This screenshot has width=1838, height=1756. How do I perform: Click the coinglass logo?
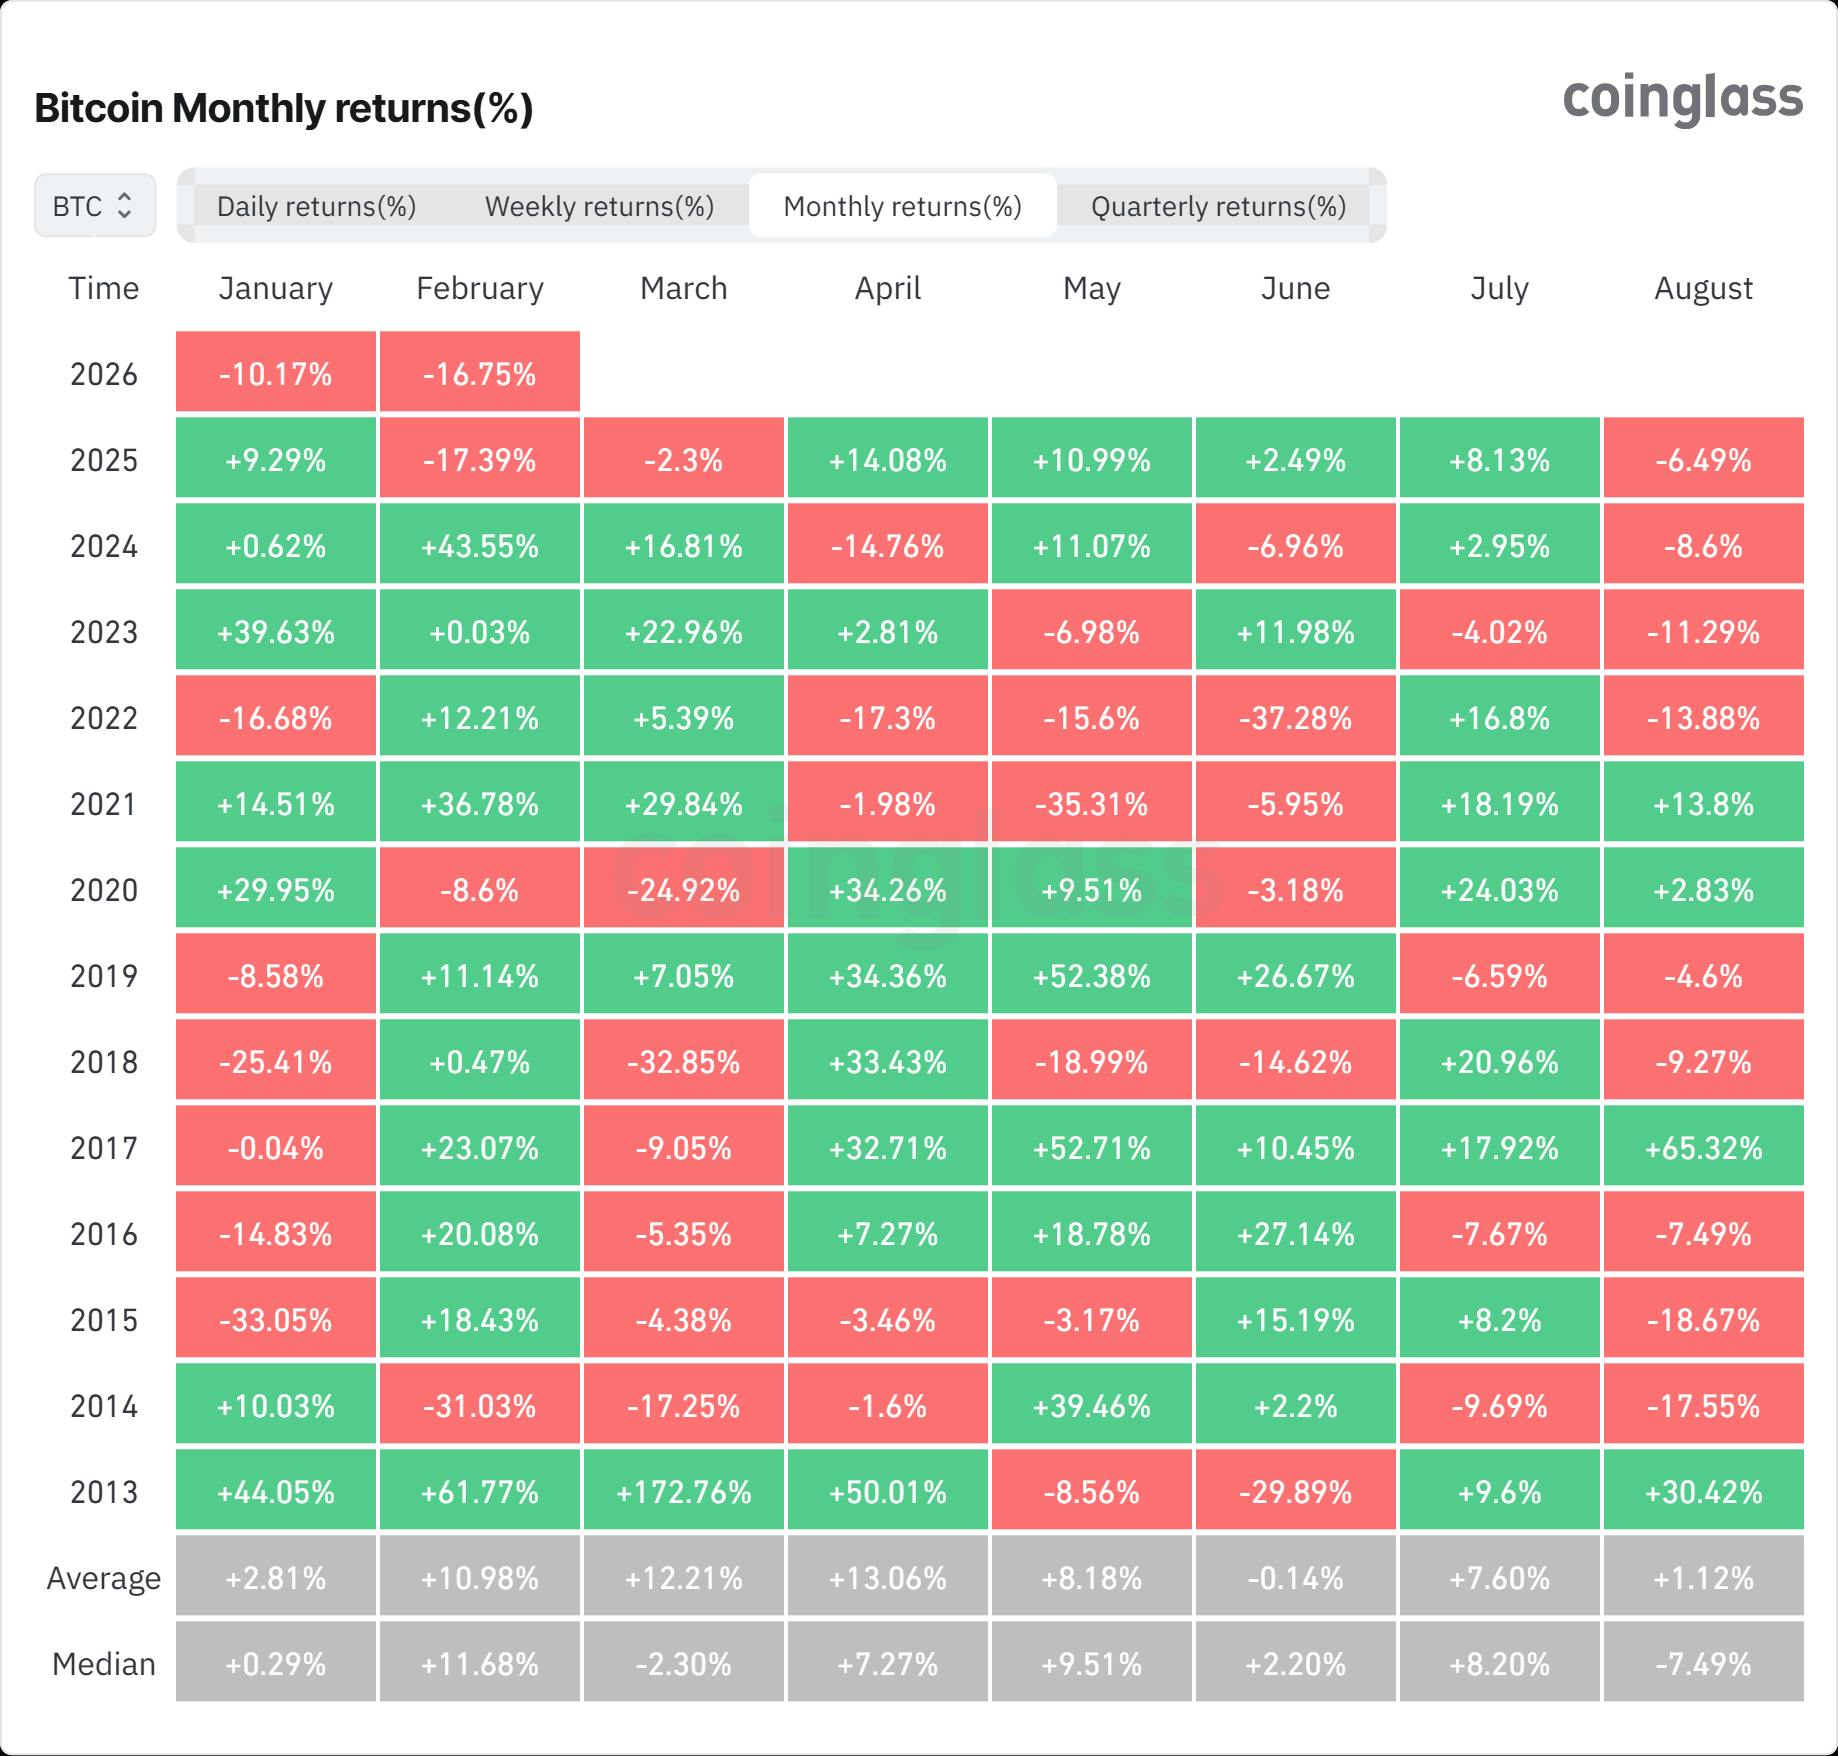pos(1682,98)
